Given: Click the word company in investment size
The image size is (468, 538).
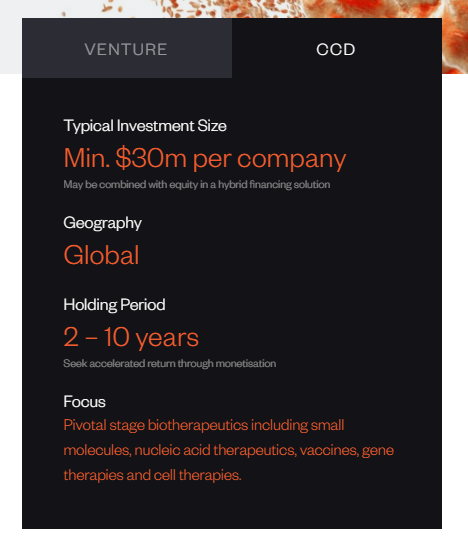Looking at the screenshot, I should [292, 160].
